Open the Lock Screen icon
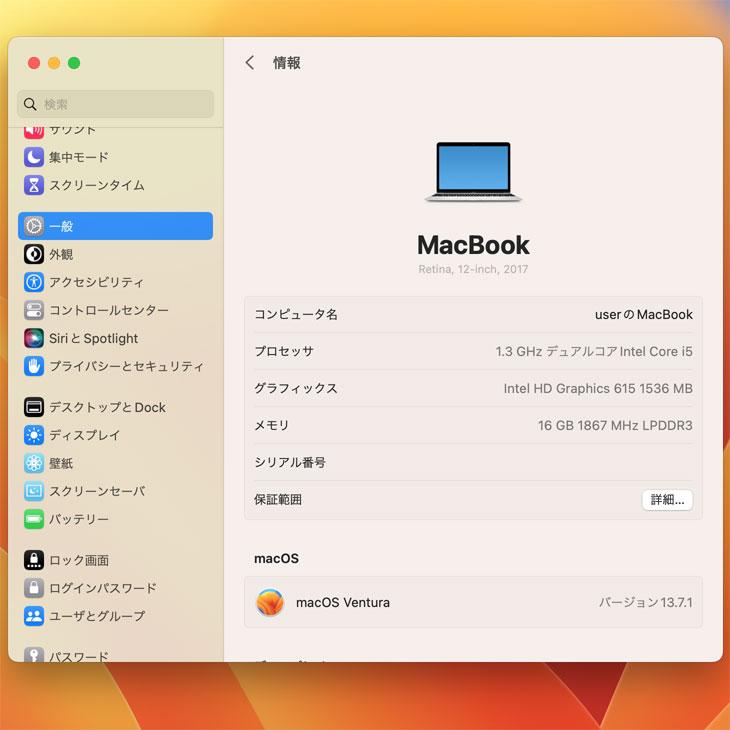This screenshot has width=730, height=730. coord(34,560)
